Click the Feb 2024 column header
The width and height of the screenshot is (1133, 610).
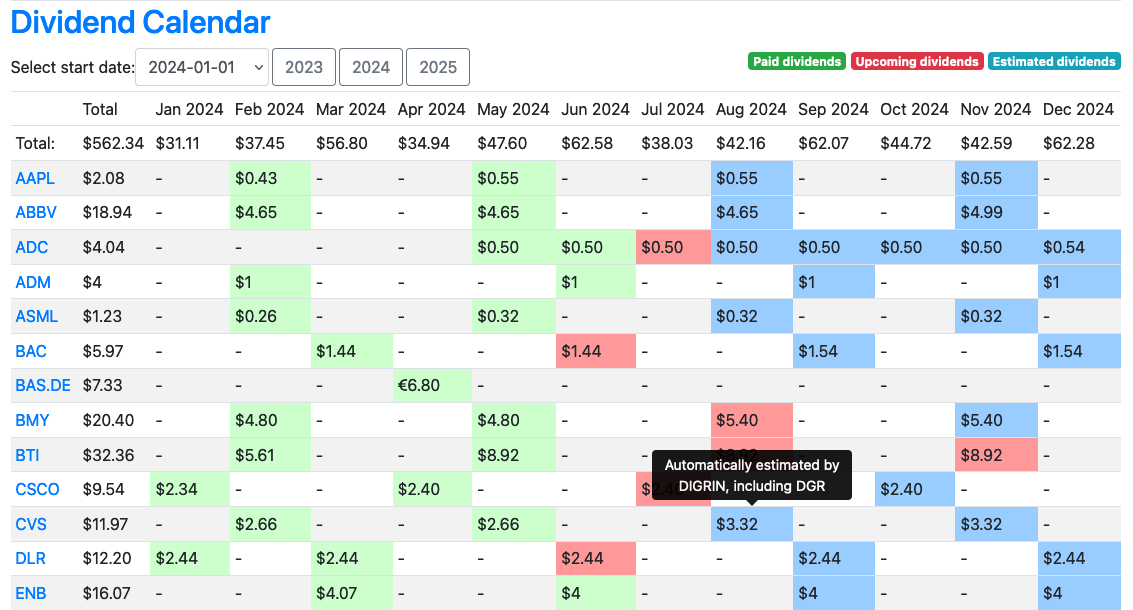point(270,109)
